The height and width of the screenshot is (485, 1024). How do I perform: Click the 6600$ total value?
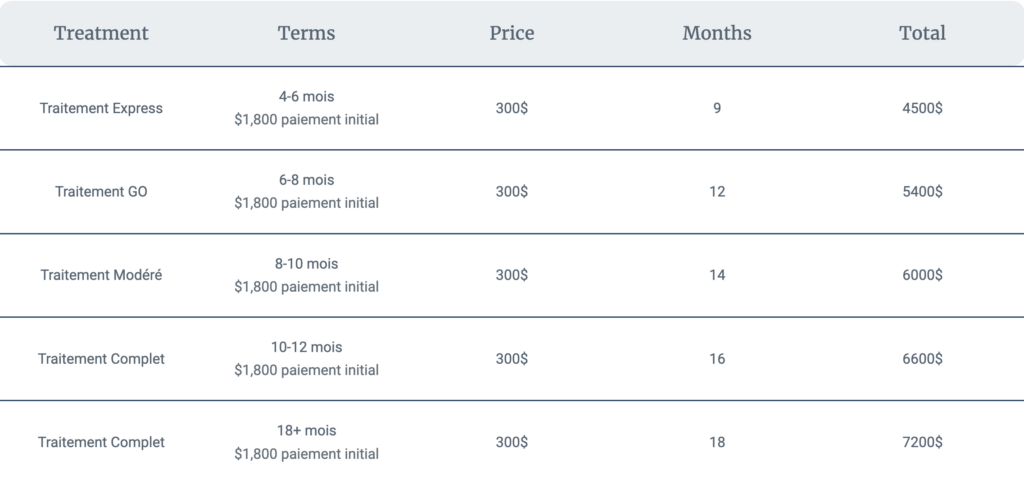pos(922,359)
